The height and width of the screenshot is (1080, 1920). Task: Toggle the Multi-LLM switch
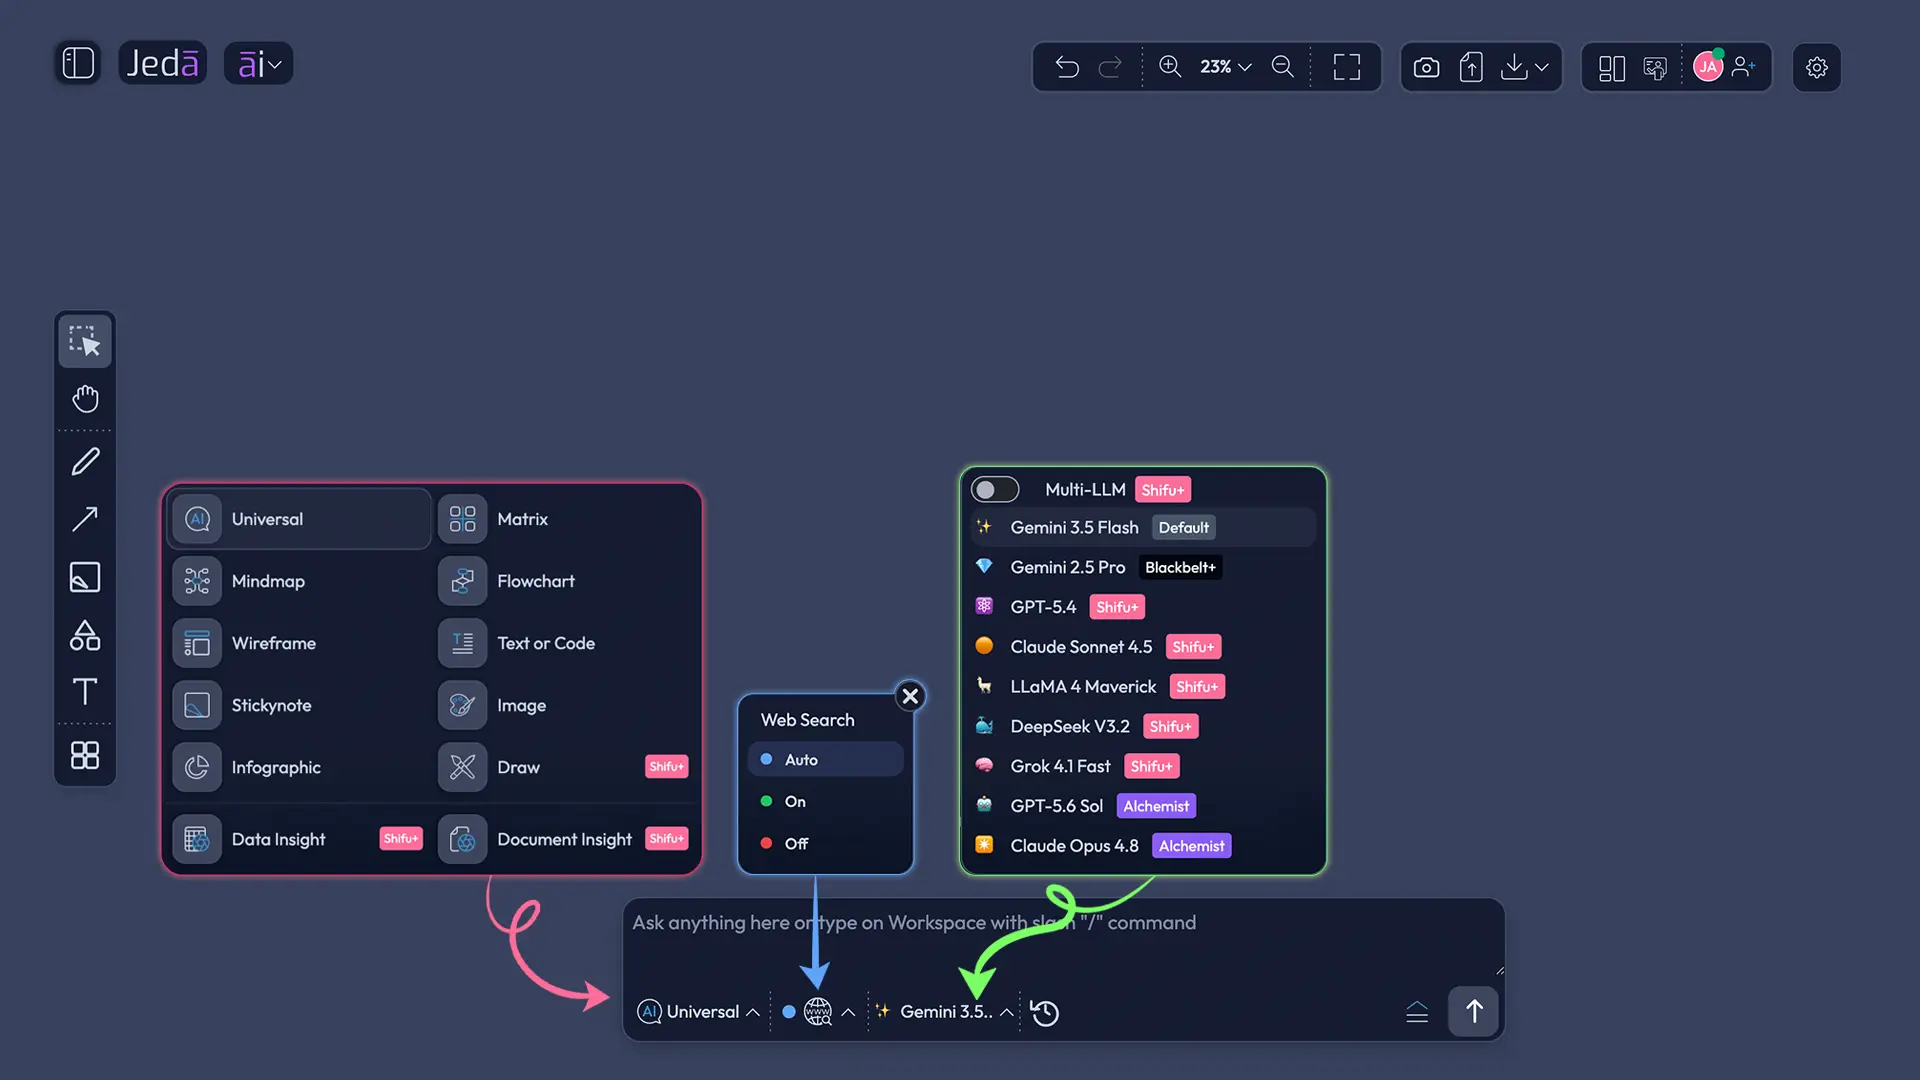tap(995, 489)
